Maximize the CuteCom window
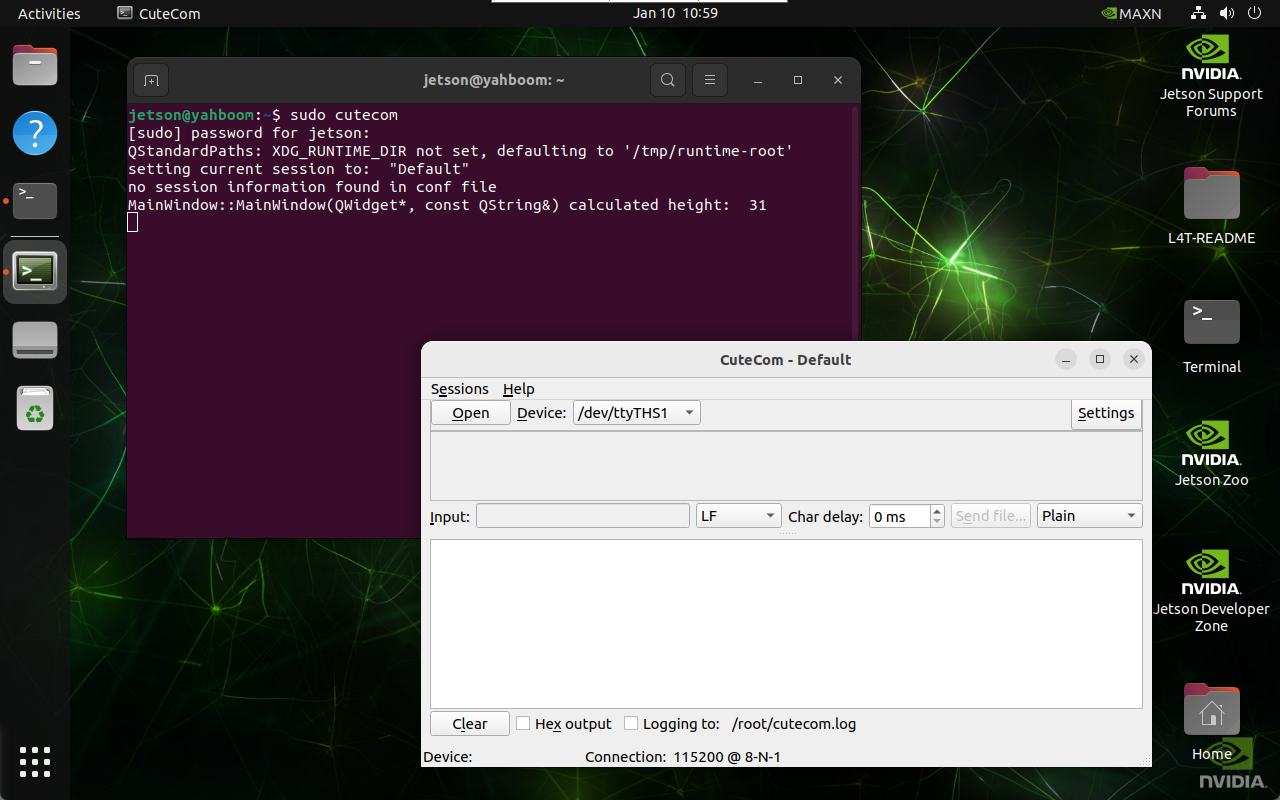The width and height of the screenshot is (1280, 800). tap(1100, 360)
